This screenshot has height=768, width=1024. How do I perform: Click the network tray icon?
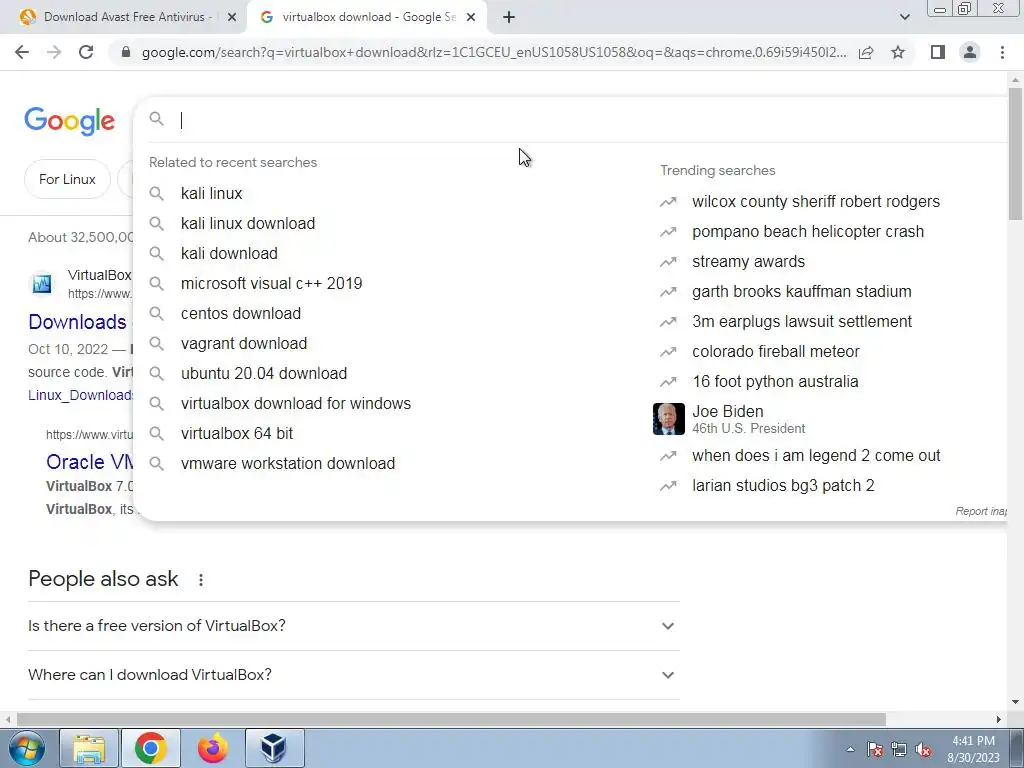click(899, 750)
